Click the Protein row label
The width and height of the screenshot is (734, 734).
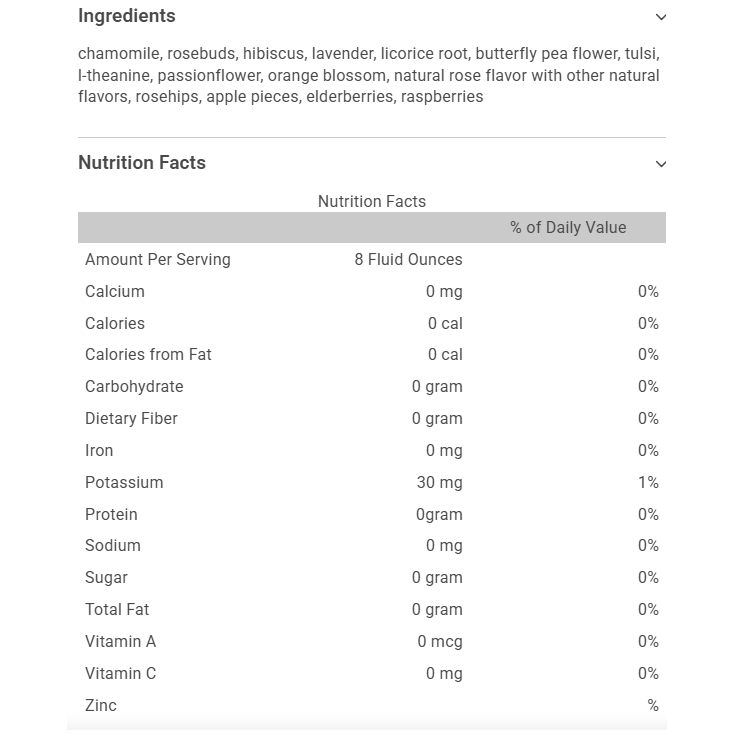[111, 514]
